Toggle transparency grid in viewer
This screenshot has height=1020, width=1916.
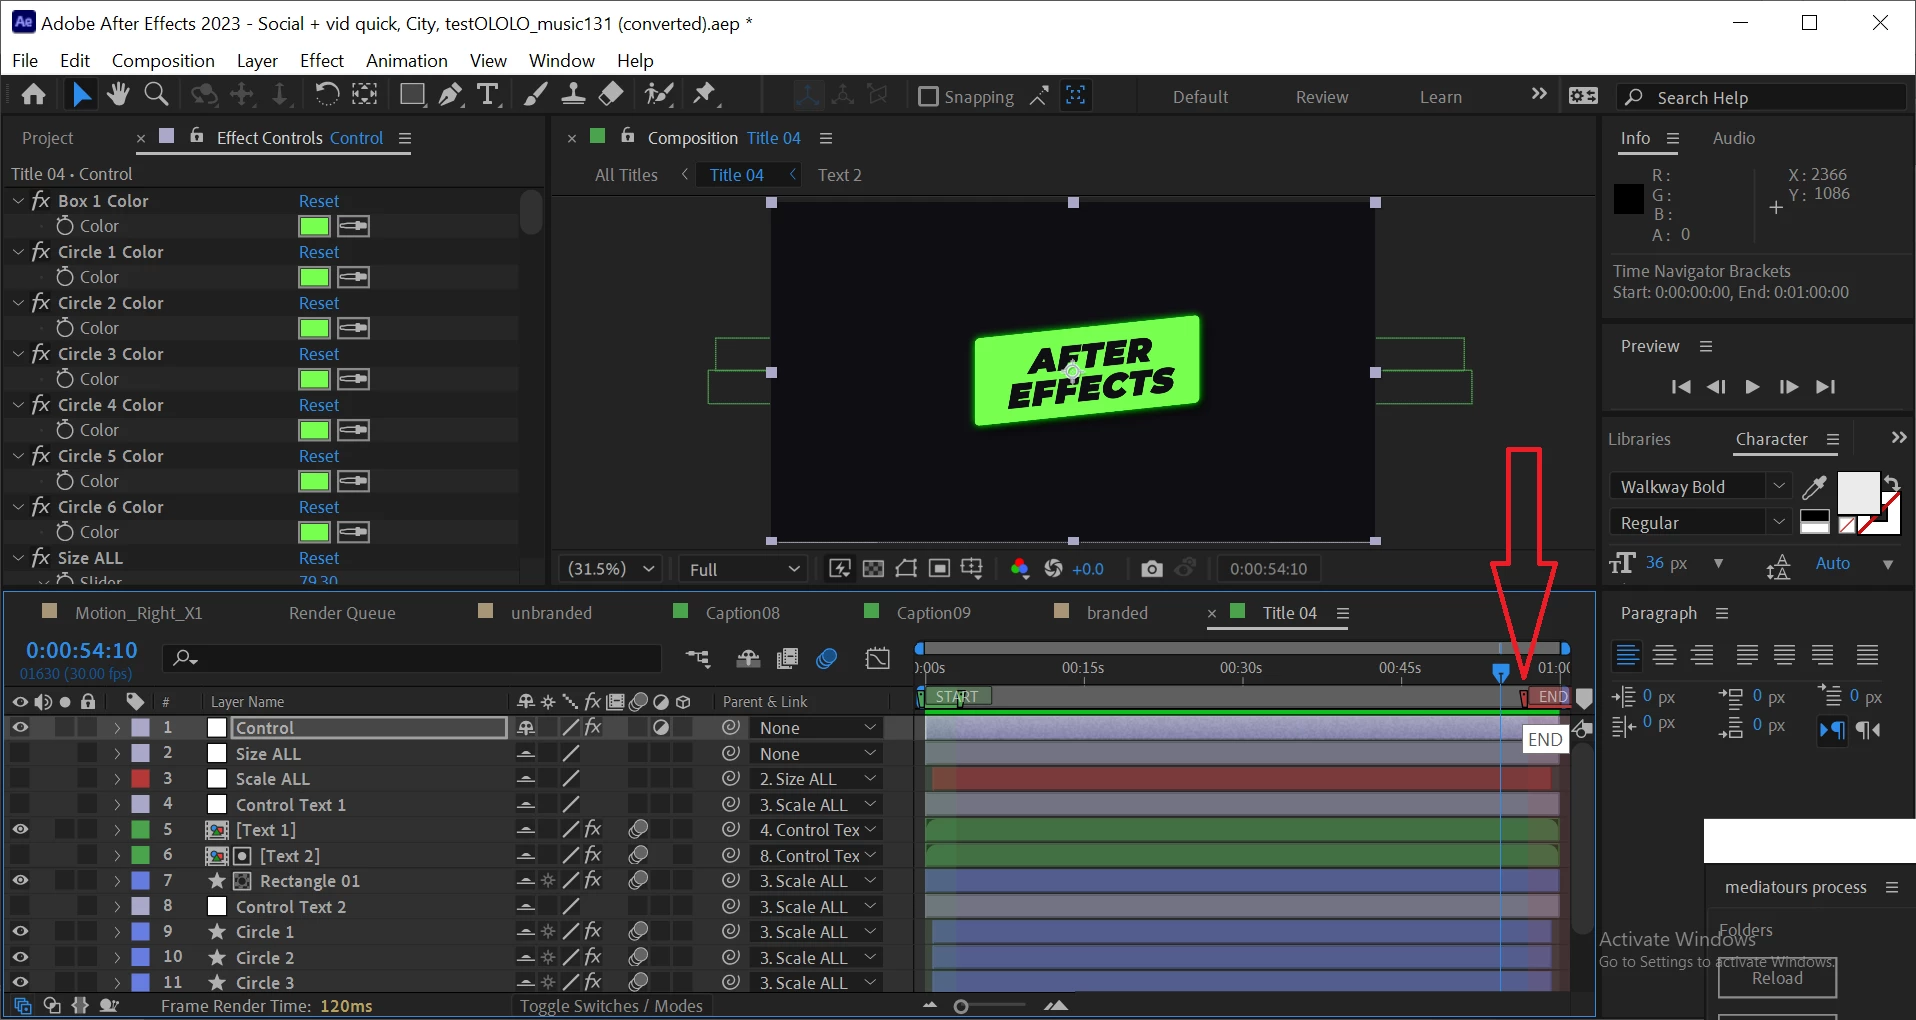[x=873, y=569]
